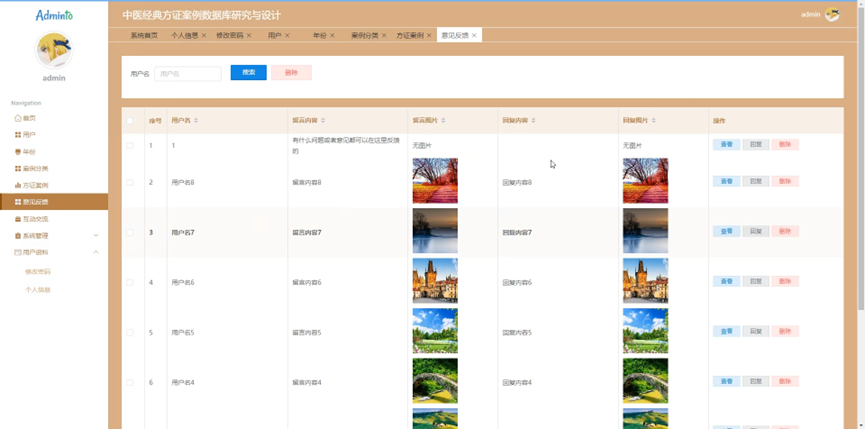Click the 方证案例 chart icon in sidebar
865x429 pixels.
click(x=18, y=185)
